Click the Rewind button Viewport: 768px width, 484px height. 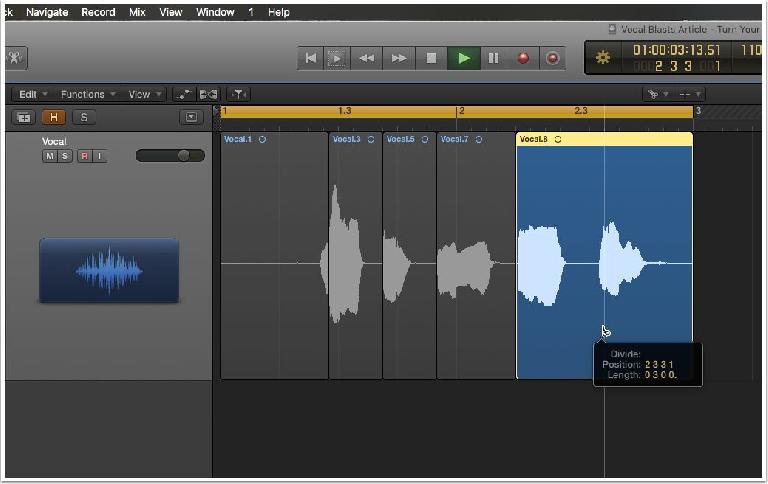pos(366,58)
